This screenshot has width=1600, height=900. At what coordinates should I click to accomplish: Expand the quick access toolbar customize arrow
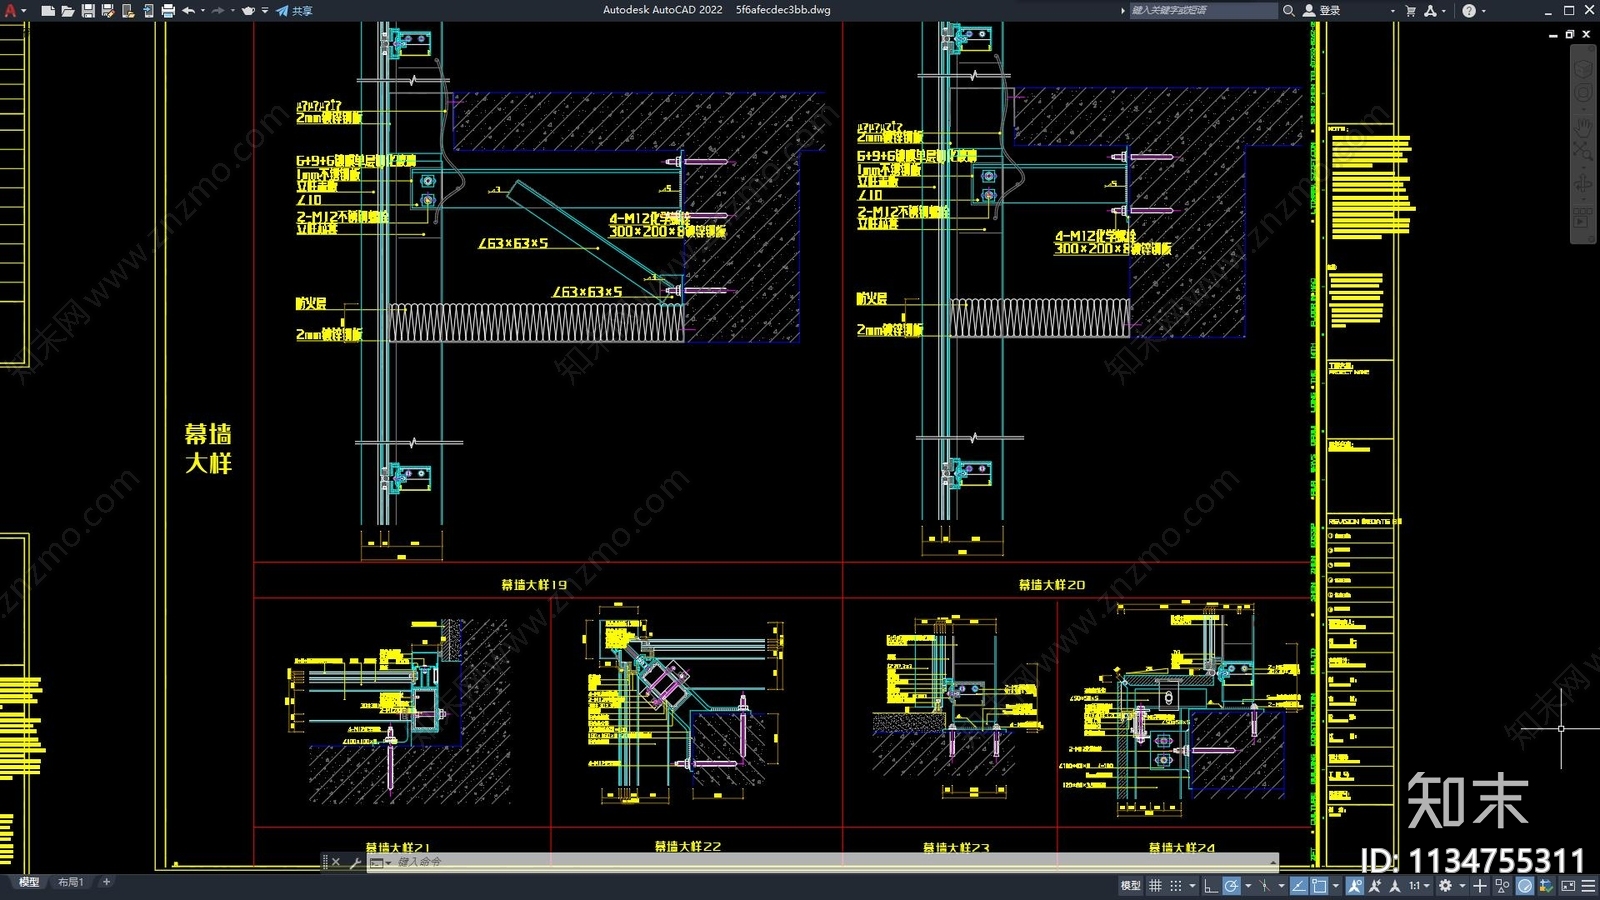[x=265, y=11]
